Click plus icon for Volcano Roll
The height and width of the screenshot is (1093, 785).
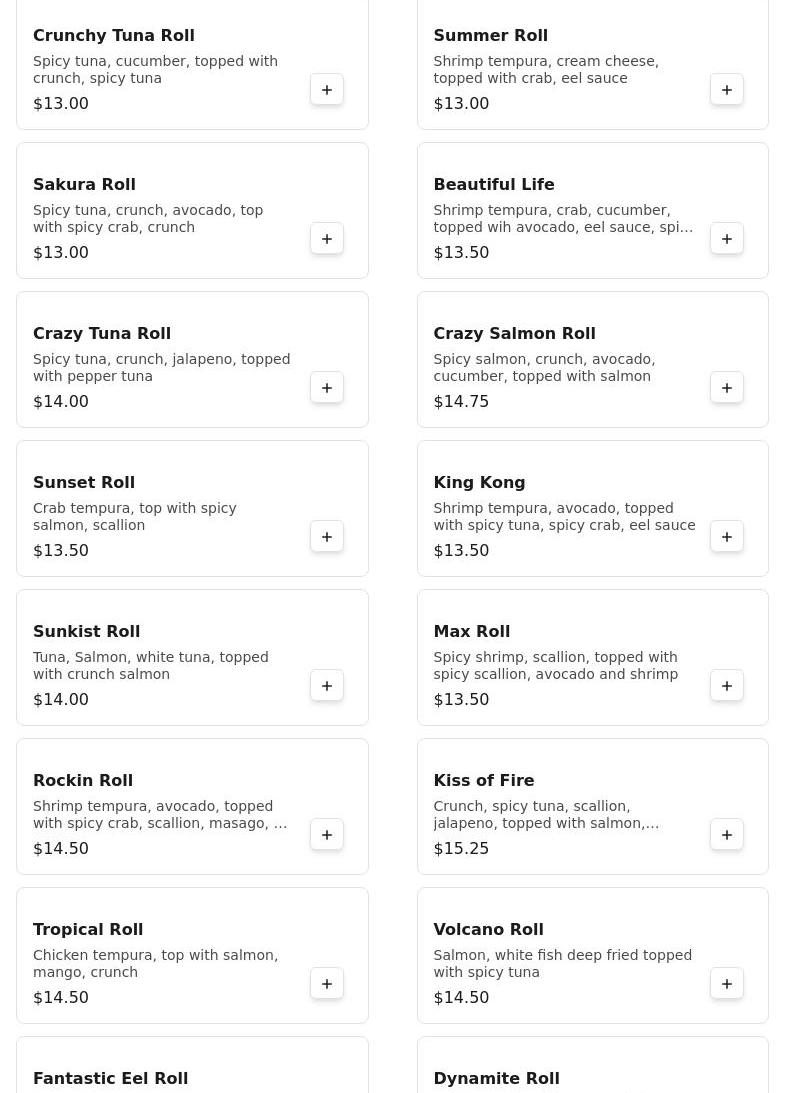pyautogui.click(x=727, y=984)
